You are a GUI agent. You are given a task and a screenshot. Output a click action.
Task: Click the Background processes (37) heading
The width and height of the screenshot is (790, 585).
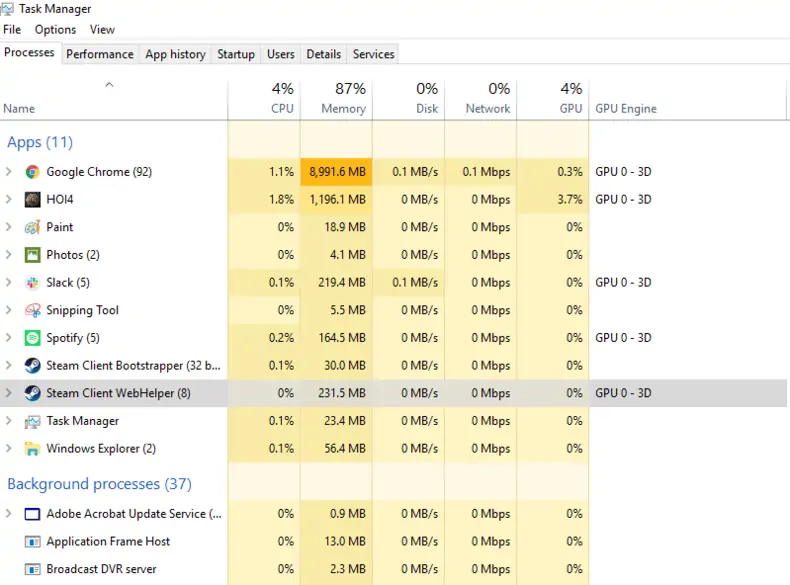[99, 484]
